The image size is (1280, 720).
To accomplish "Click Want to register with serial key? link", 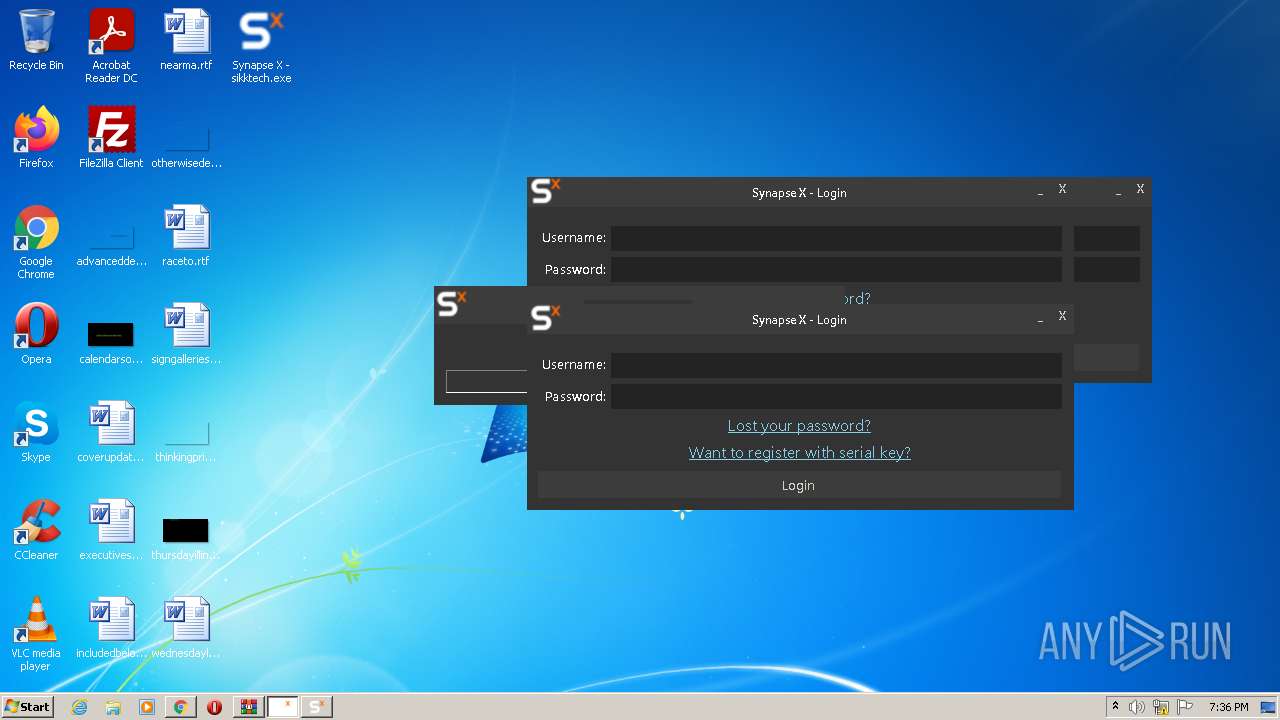I will click(799, 452).
